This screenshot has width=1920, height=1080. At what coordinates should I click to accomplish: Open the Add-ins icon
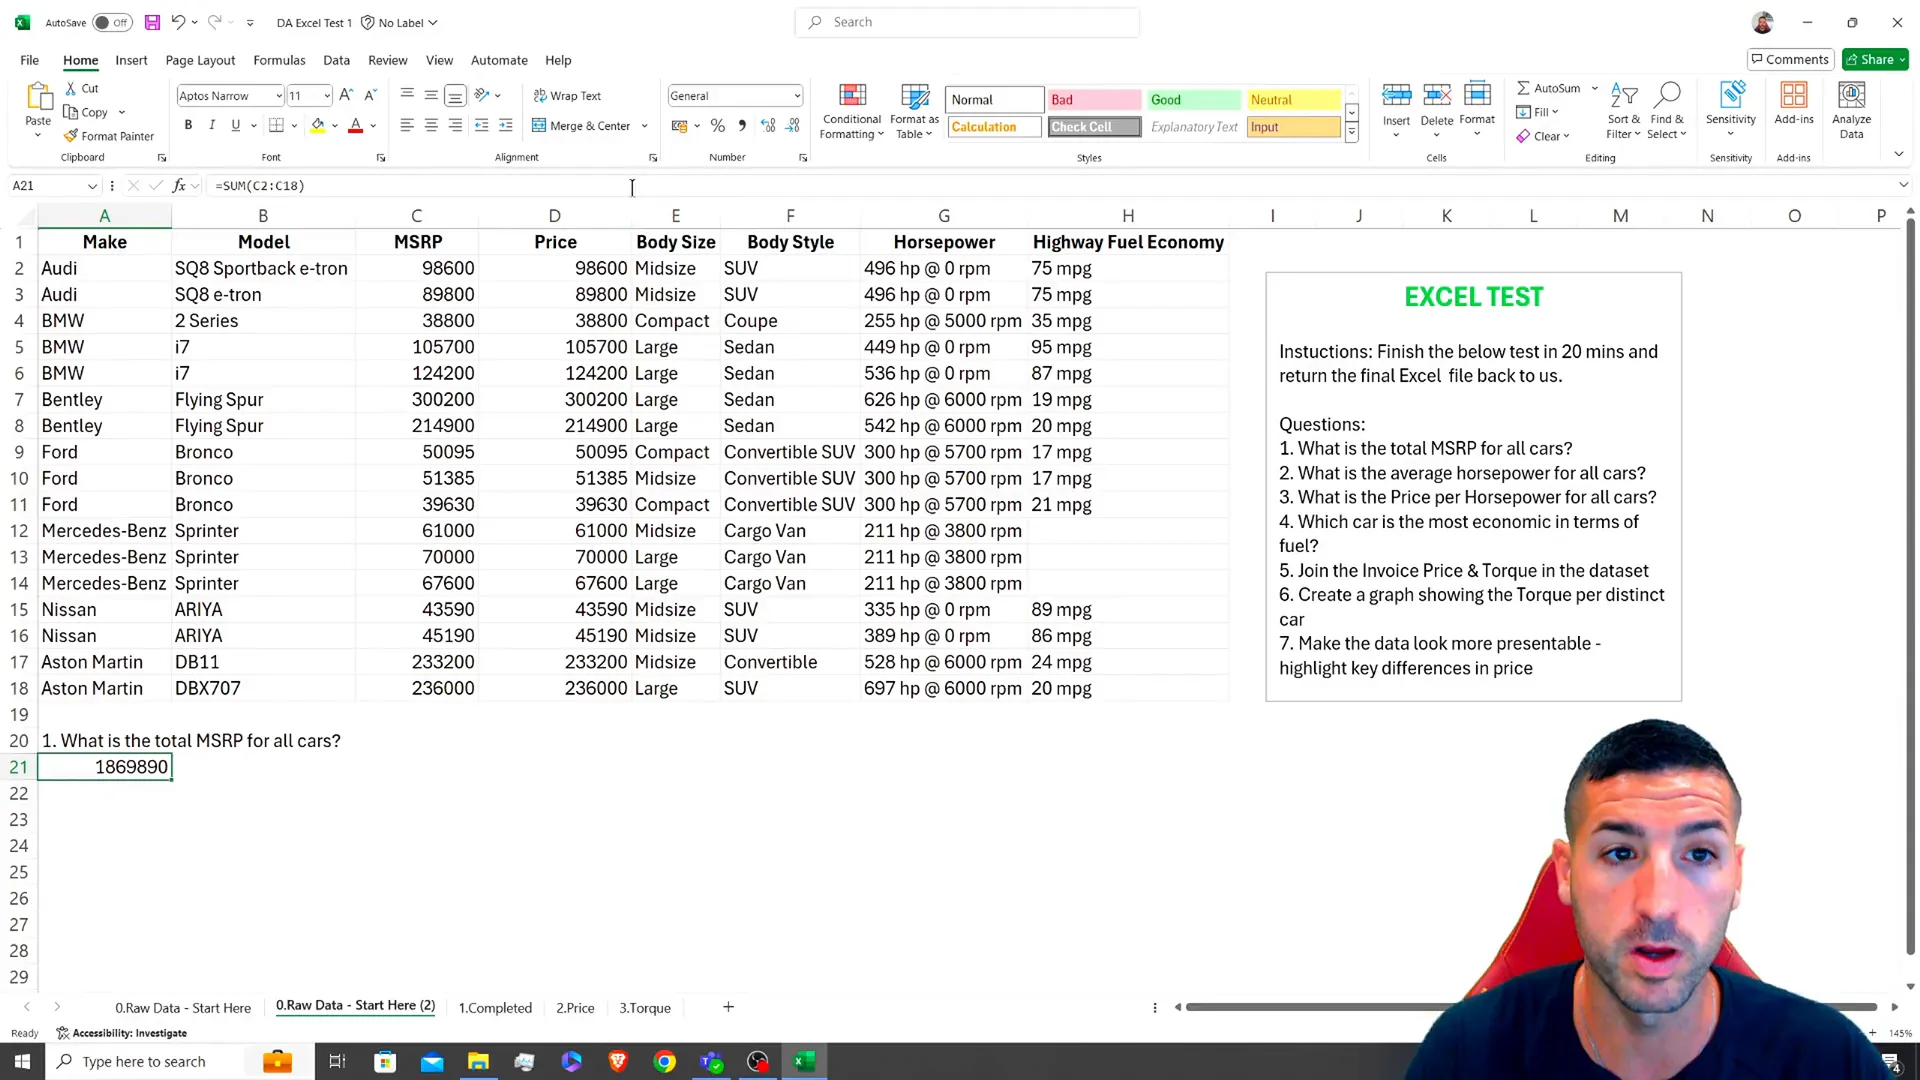pos(1794,97)
